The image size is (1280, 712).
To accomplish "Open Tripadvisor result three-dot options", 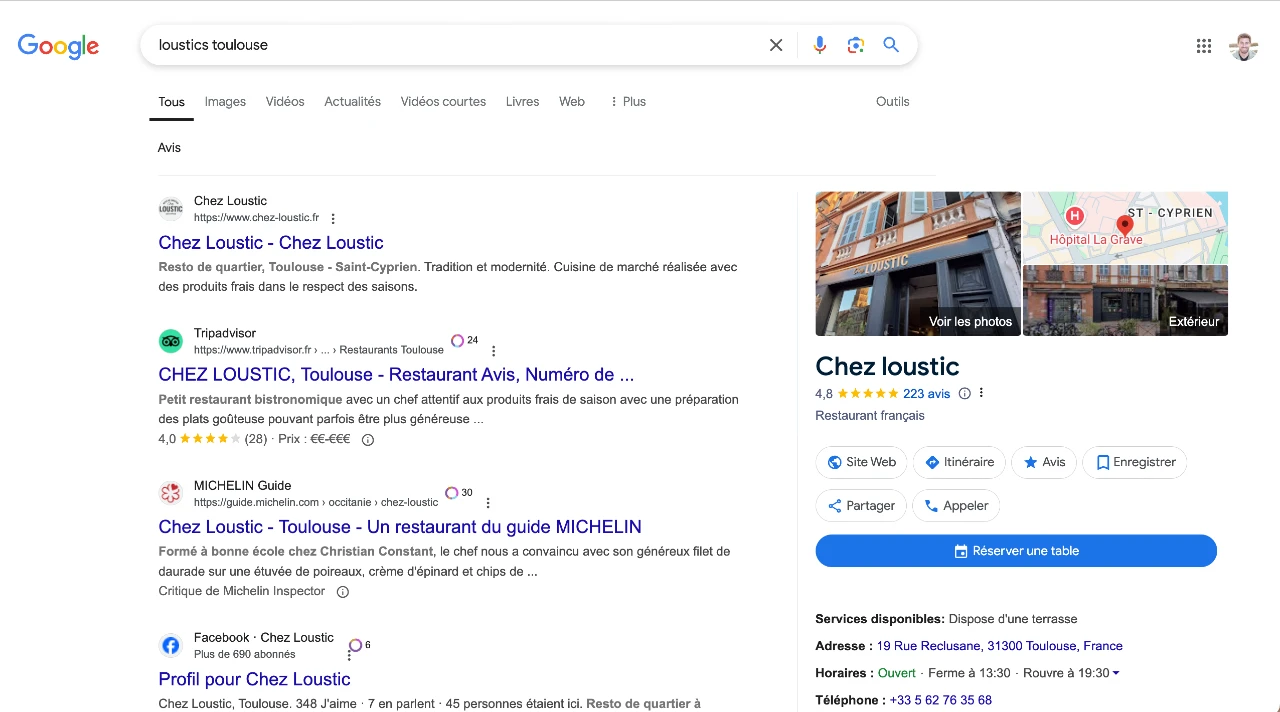I will click(493, 351).
